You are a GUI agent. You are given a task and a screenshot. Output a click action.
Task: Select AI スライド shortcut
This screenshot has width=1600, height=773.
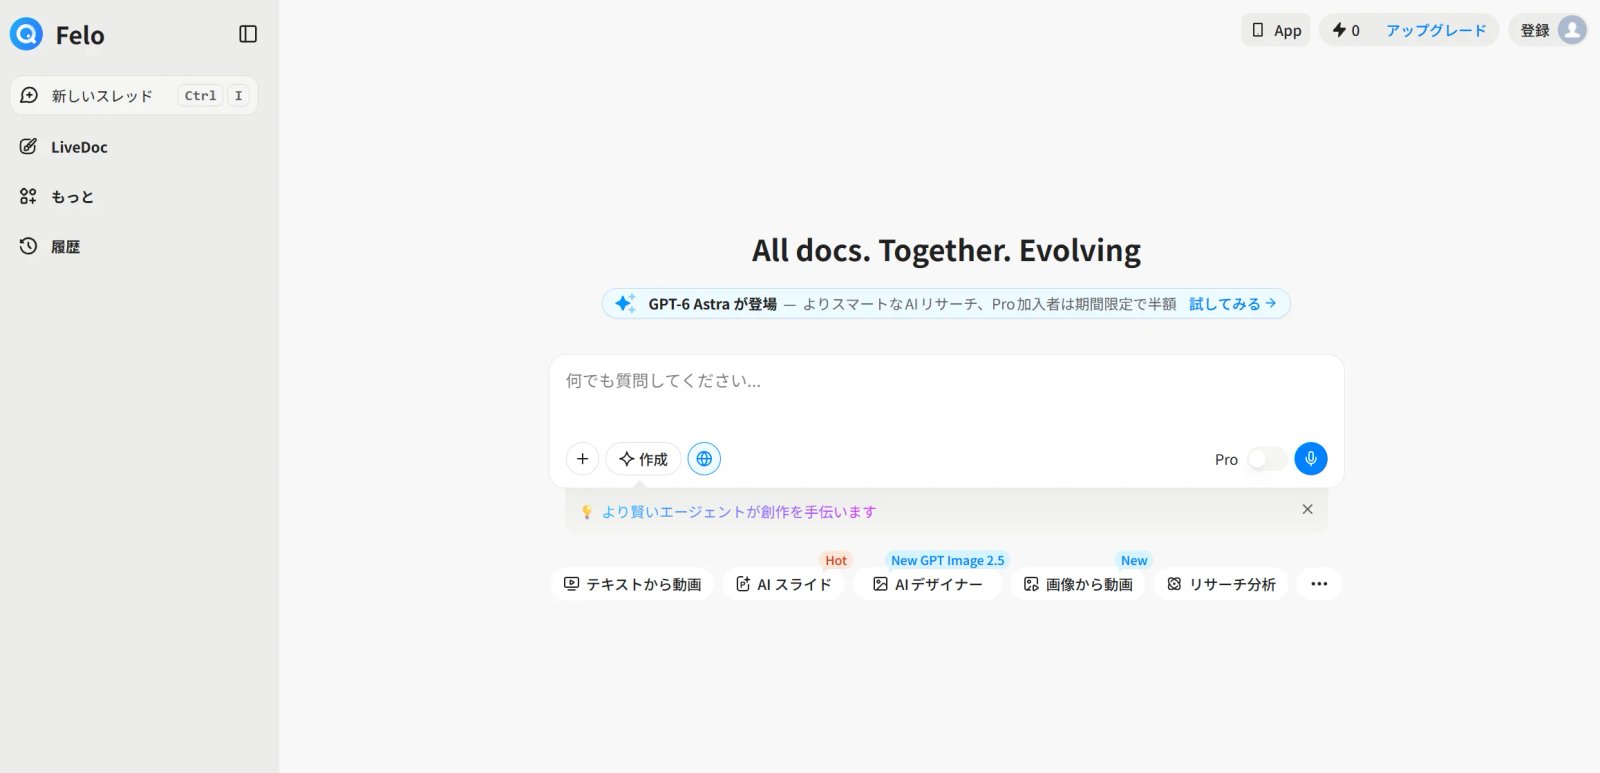784,584
